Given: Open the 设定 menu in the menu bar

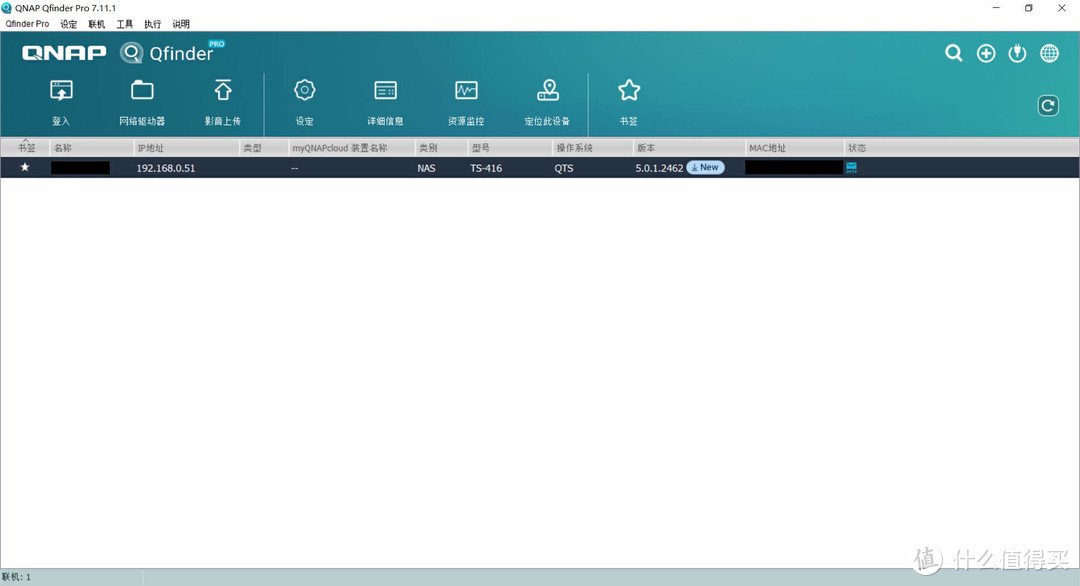Looking at the screenshot, I should 69,23.
